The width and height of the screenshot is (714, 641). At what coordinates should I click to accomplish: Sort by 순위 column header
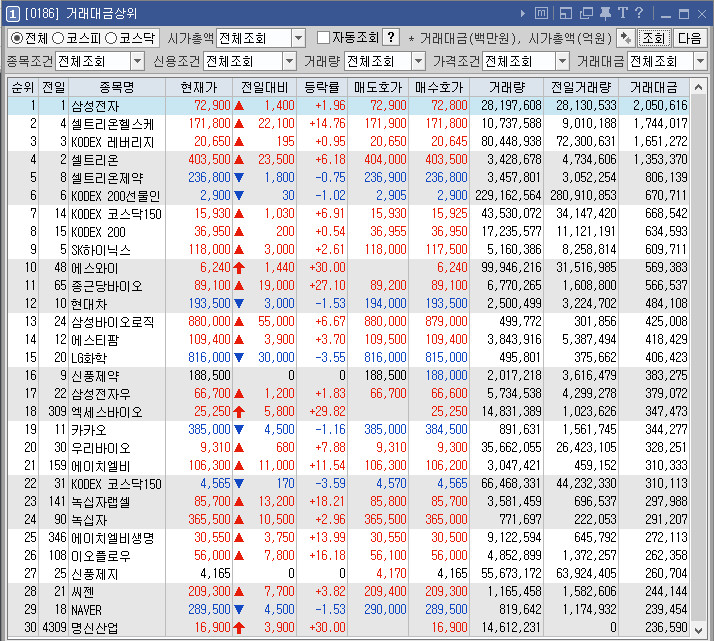tap(23, 87)
